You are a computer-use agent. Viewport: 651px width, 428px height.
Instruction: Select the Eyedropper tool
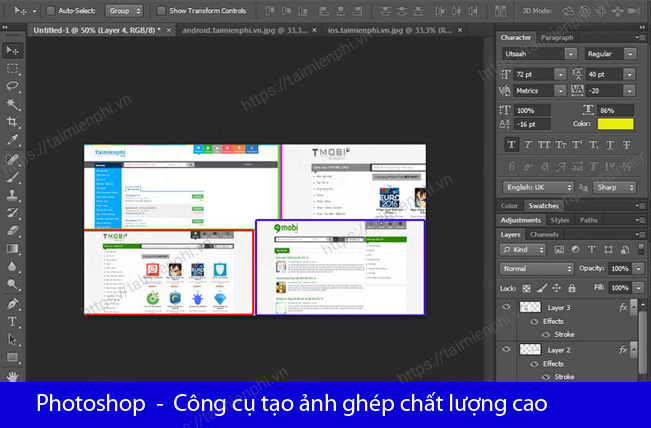click(12, 140)
